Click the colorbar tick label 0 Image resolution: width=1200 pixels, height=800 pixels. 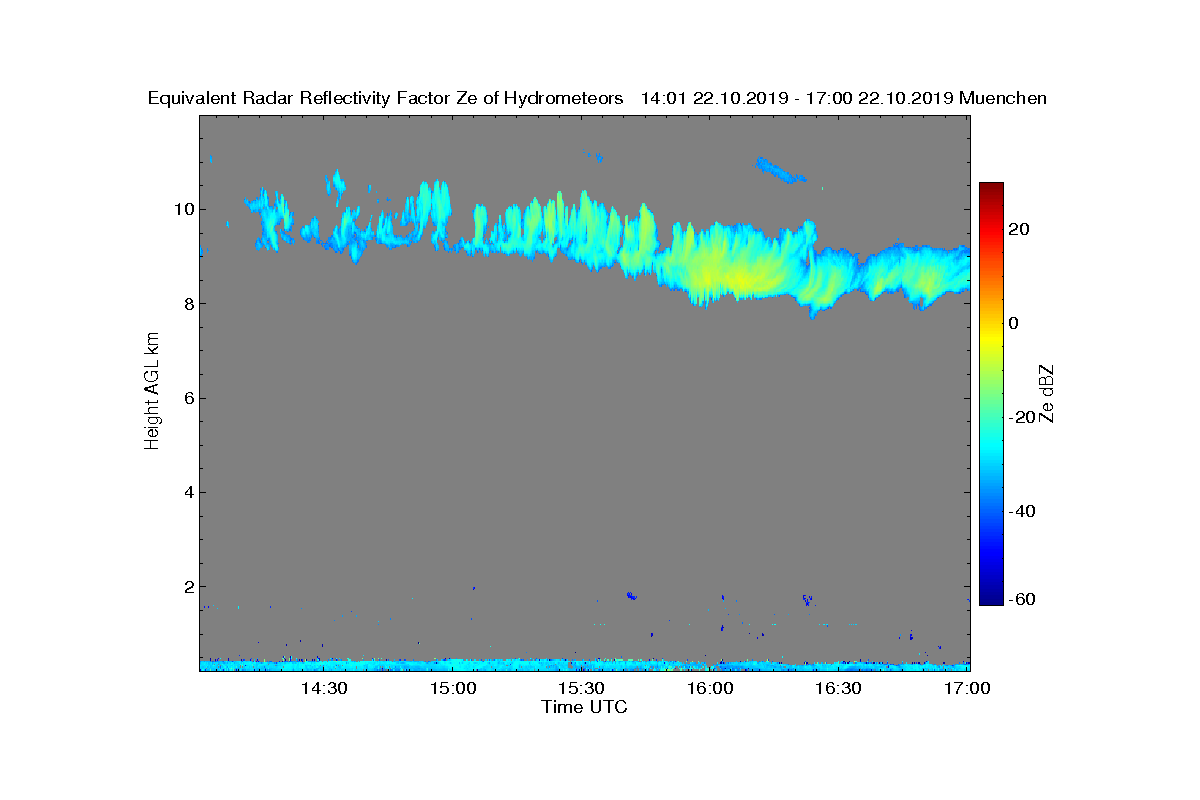point(1014,323)
